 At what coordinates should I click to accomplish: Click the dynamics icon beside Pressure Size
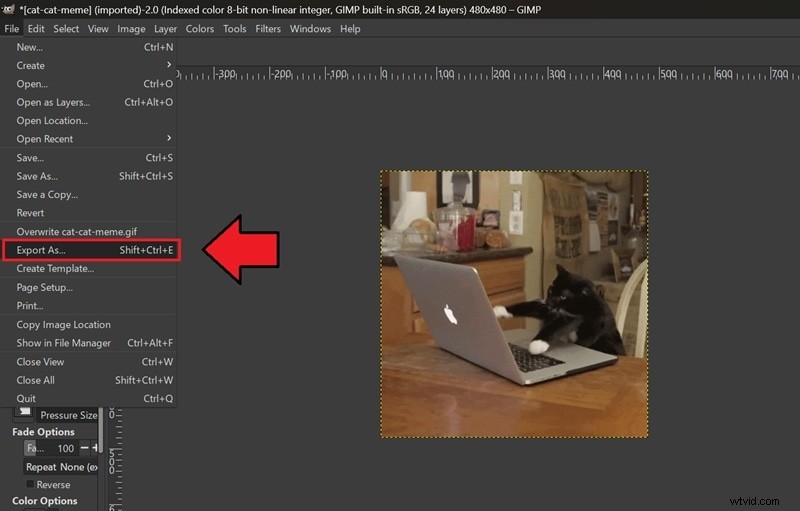(x=23, y=412)
